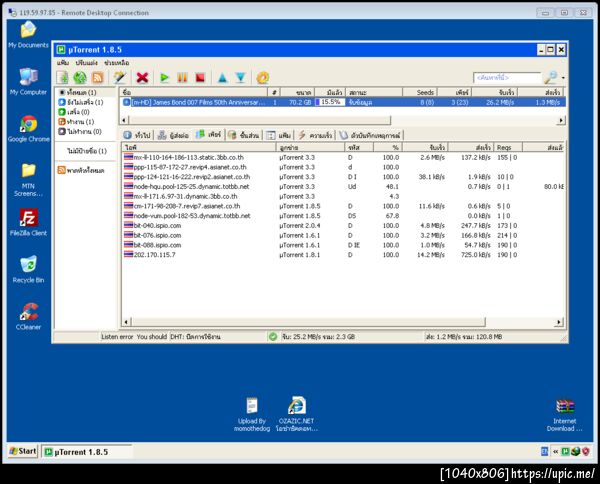Image resolution: width=600 pixels, height=484 pixels.
Task: Pause the torrent with the pause icon
Action: coord(183,78)
